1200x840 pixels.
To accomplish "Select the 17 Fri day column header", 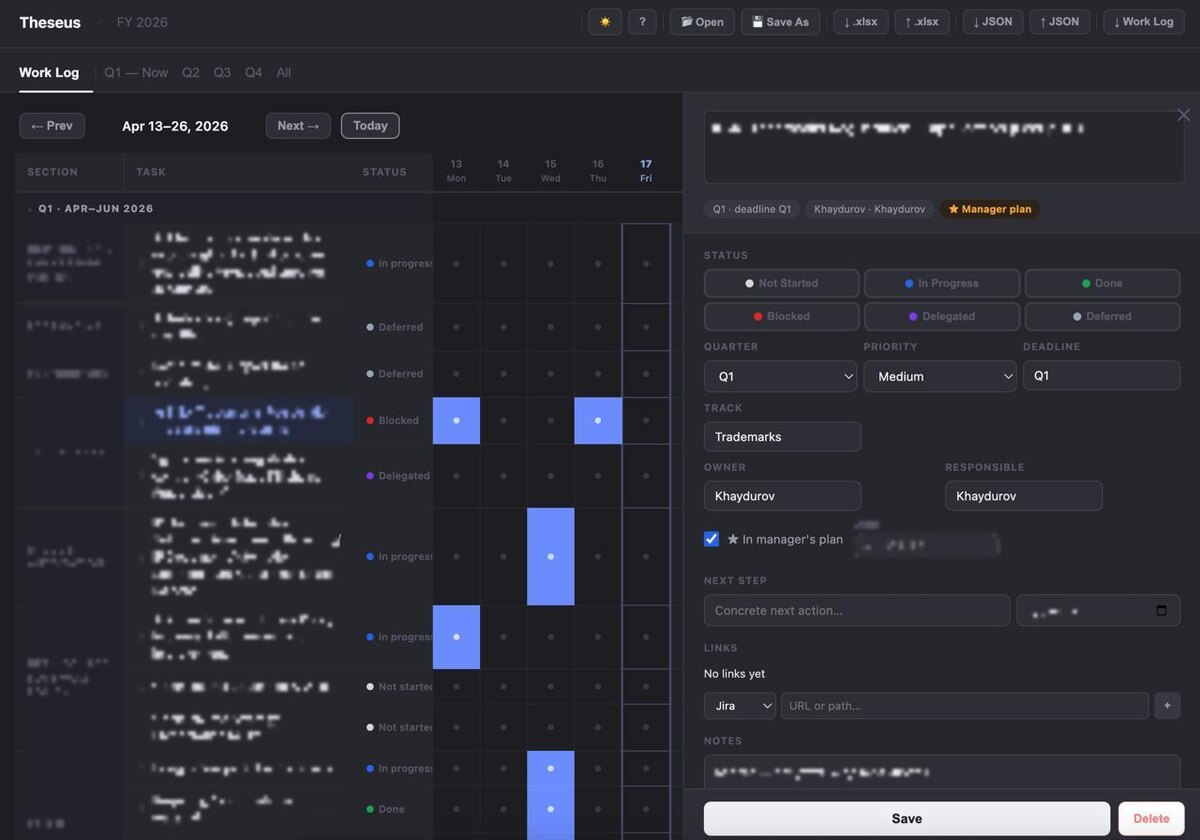I will tap(646, 171).
